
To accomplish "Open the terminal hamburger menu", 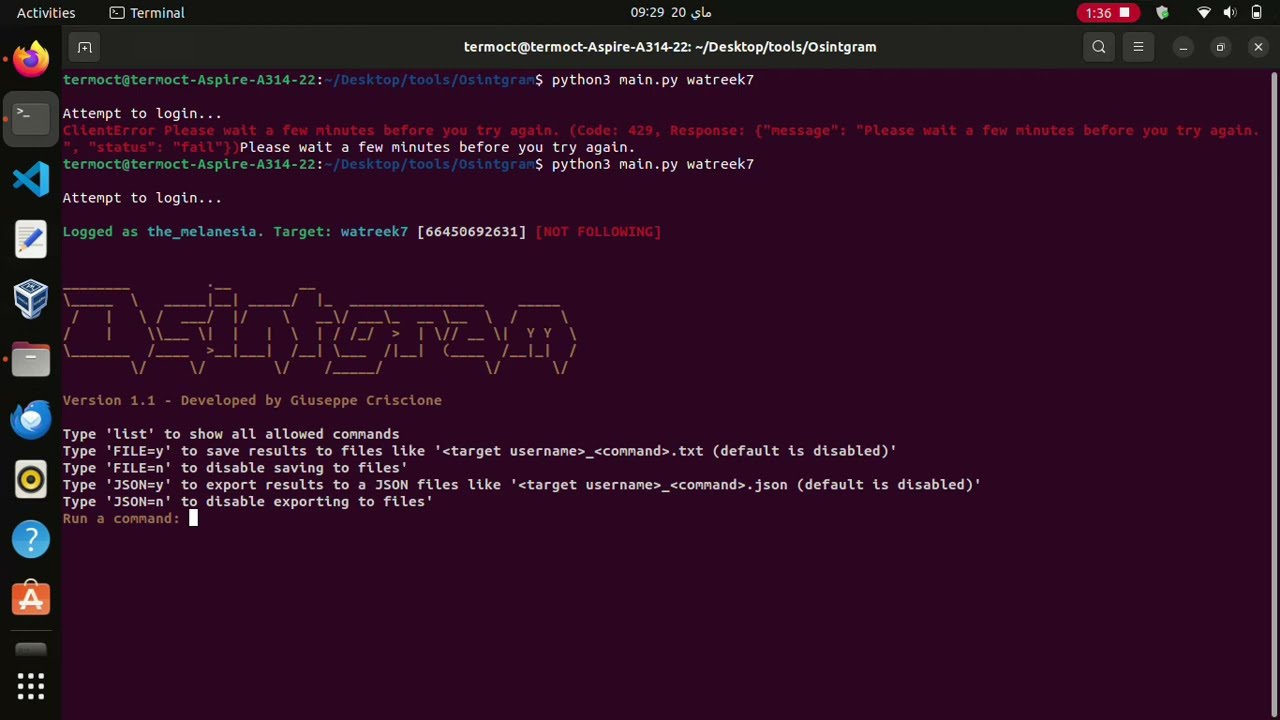I will point(1138,47).
